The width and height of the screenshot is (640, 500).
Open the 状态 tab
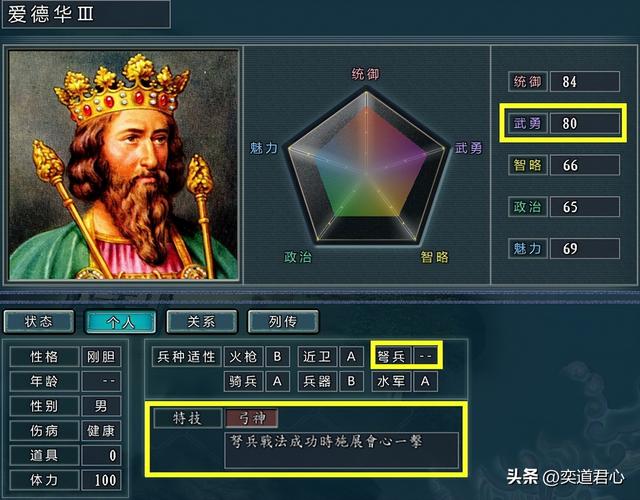[39, 322]
